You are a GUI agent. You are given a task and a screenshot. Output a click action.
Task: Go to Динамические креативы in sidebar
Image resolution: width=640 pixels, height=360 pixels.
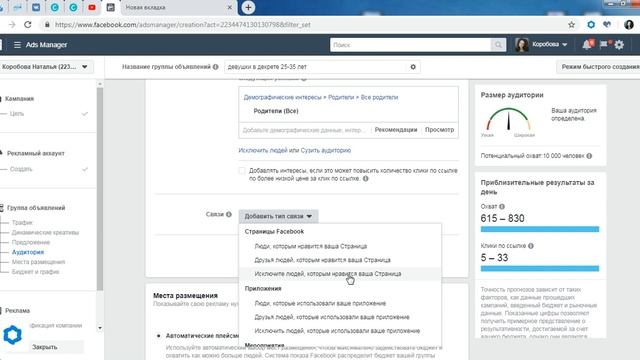click(x=45, y=233)
